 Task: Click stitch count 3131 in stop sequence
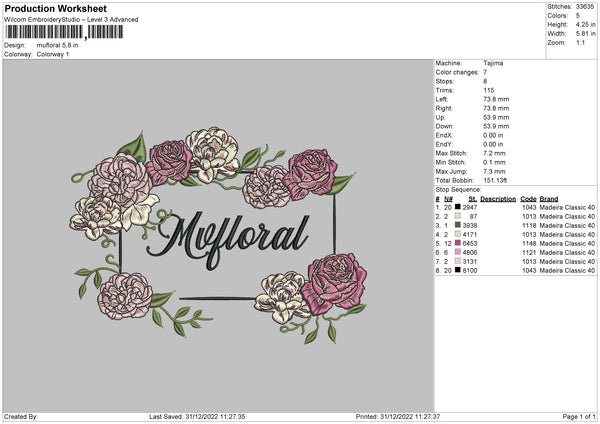point(470,261)
